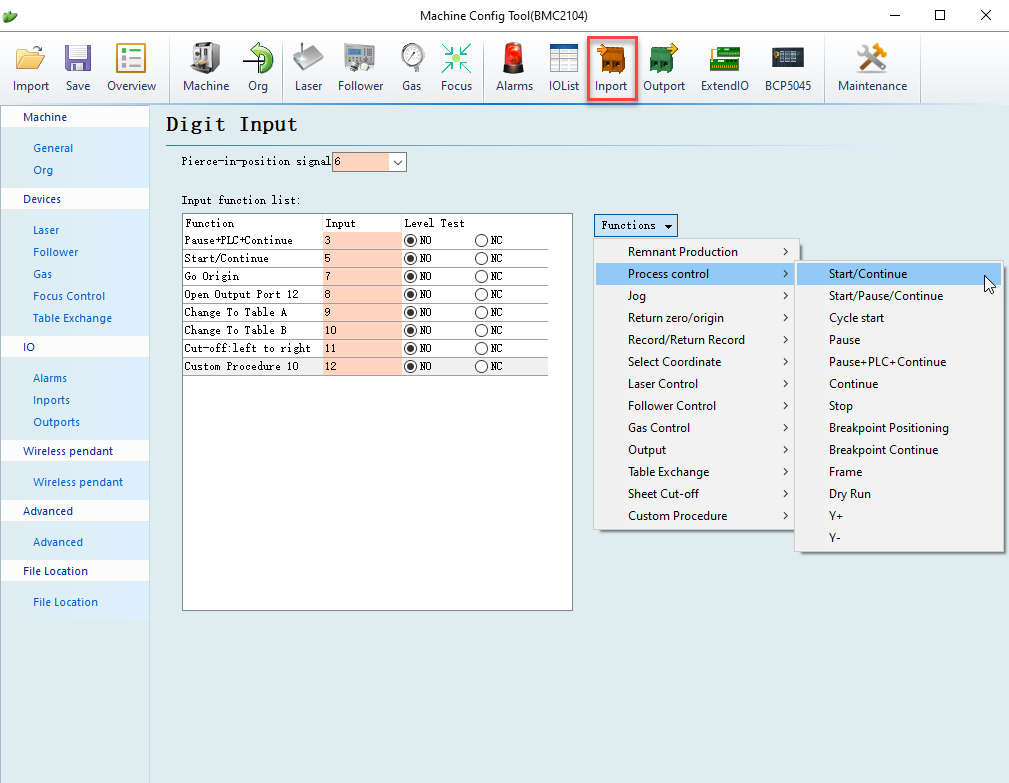This screenshot has height=783, width=1009.
Task: Choose Start/Pause/Continue from the submenu
Action: 899,296
